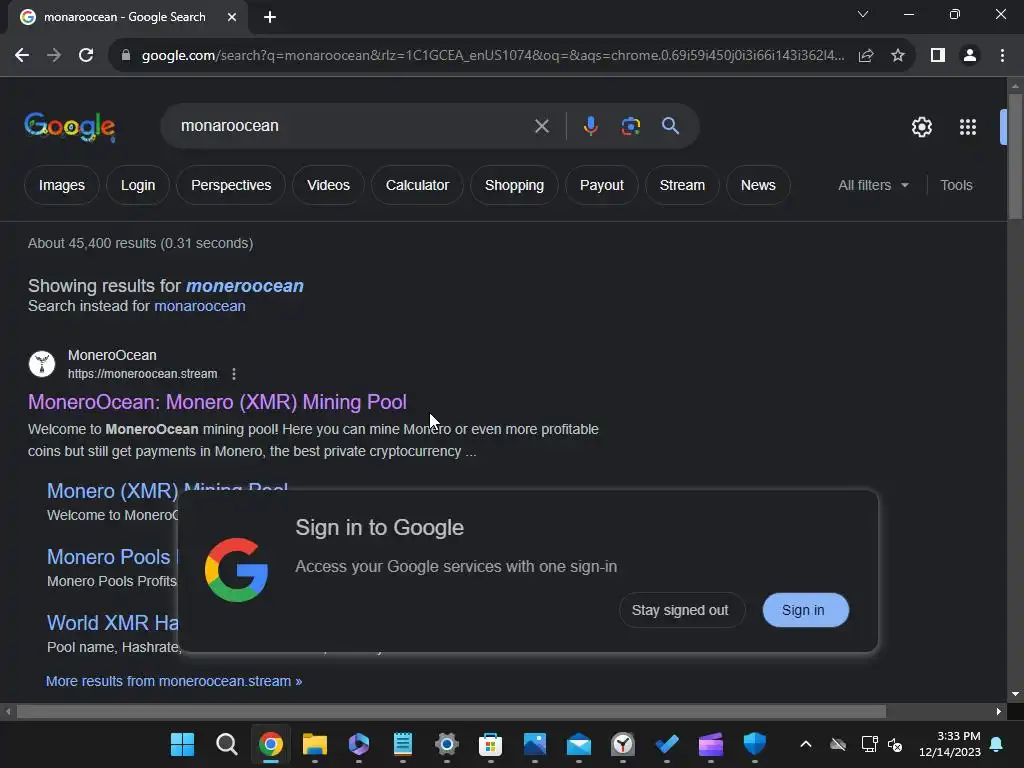The width and height of the screenshot is (1024, 768).
Task: Open the Chrome side panel
Action: (x=938, y=56)
